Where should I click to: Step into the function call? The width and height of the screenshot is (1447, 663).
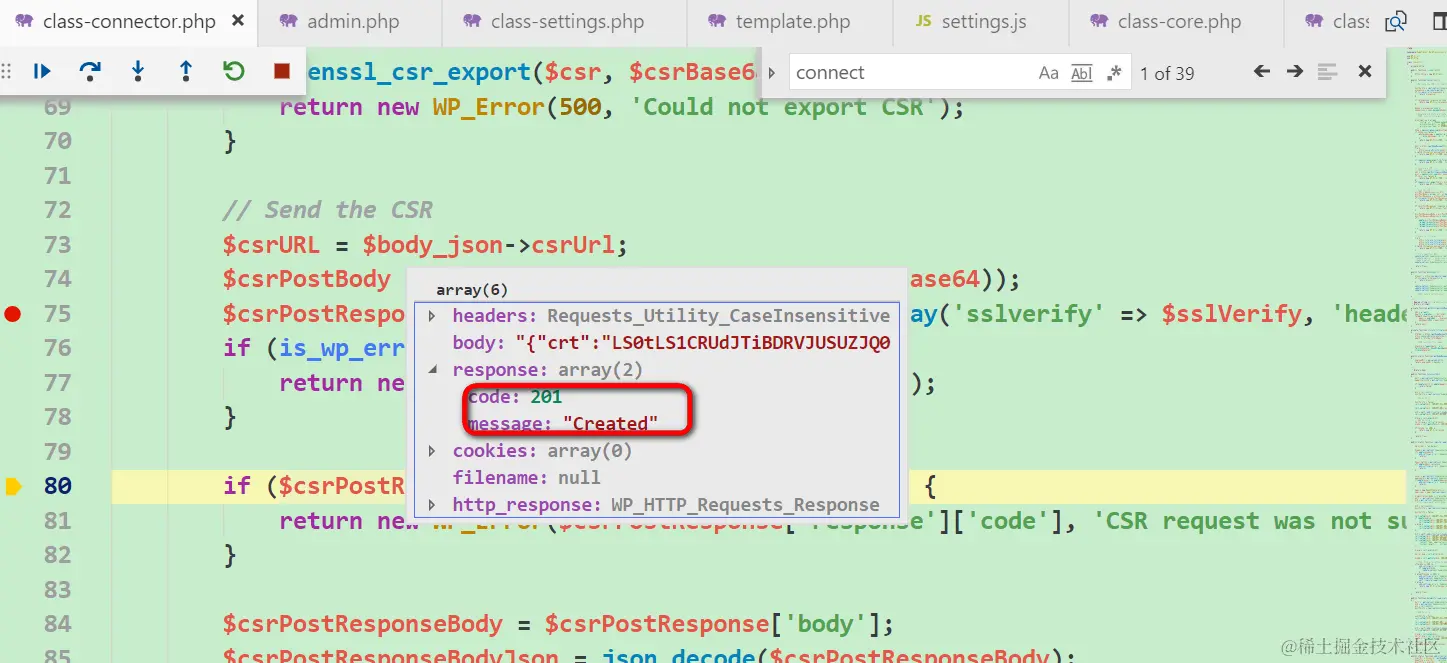click(x=138, y=71)
